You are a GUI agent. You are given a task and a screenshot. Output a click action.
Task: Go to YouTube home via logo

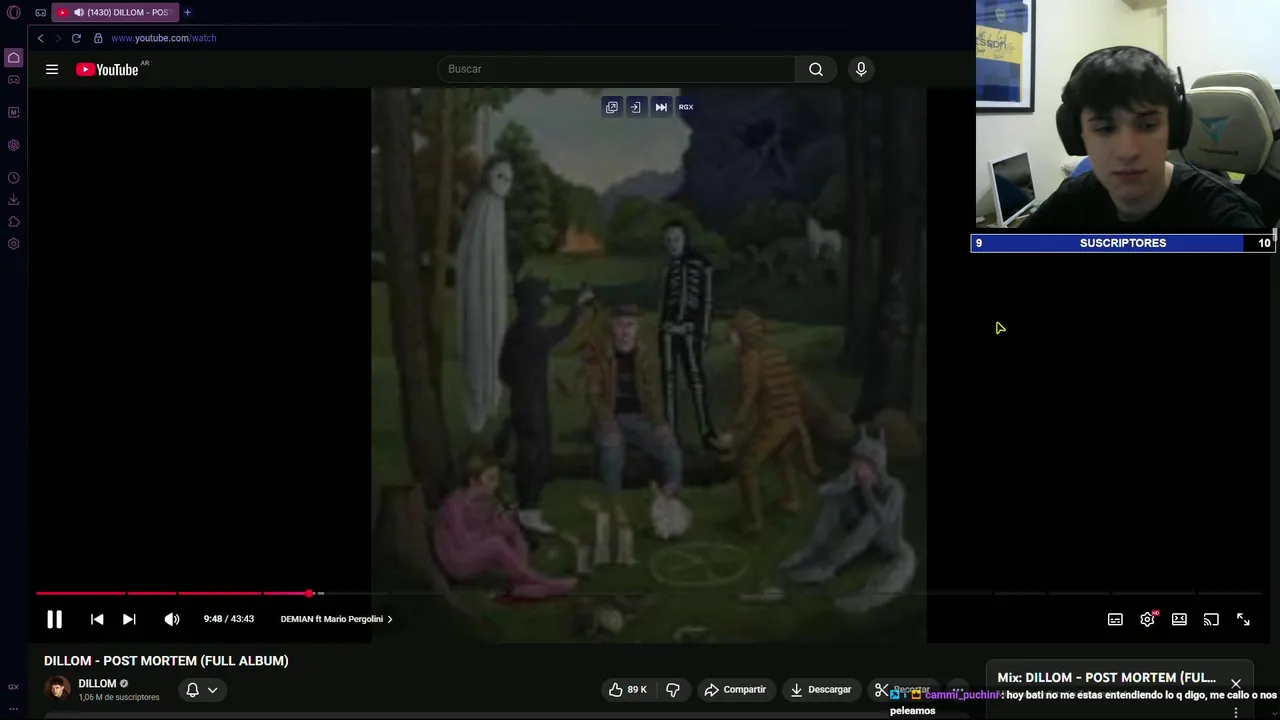107,69
